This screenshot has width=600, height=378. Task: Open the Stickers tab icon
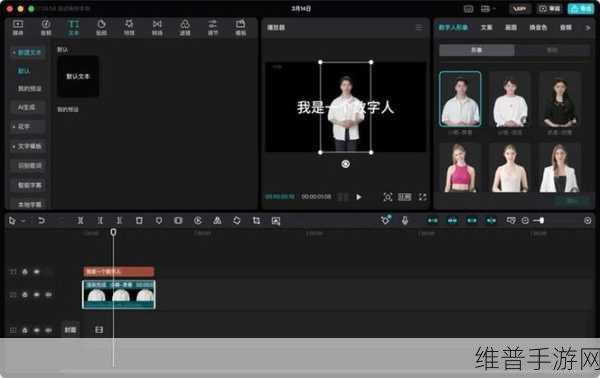point(101,28)
